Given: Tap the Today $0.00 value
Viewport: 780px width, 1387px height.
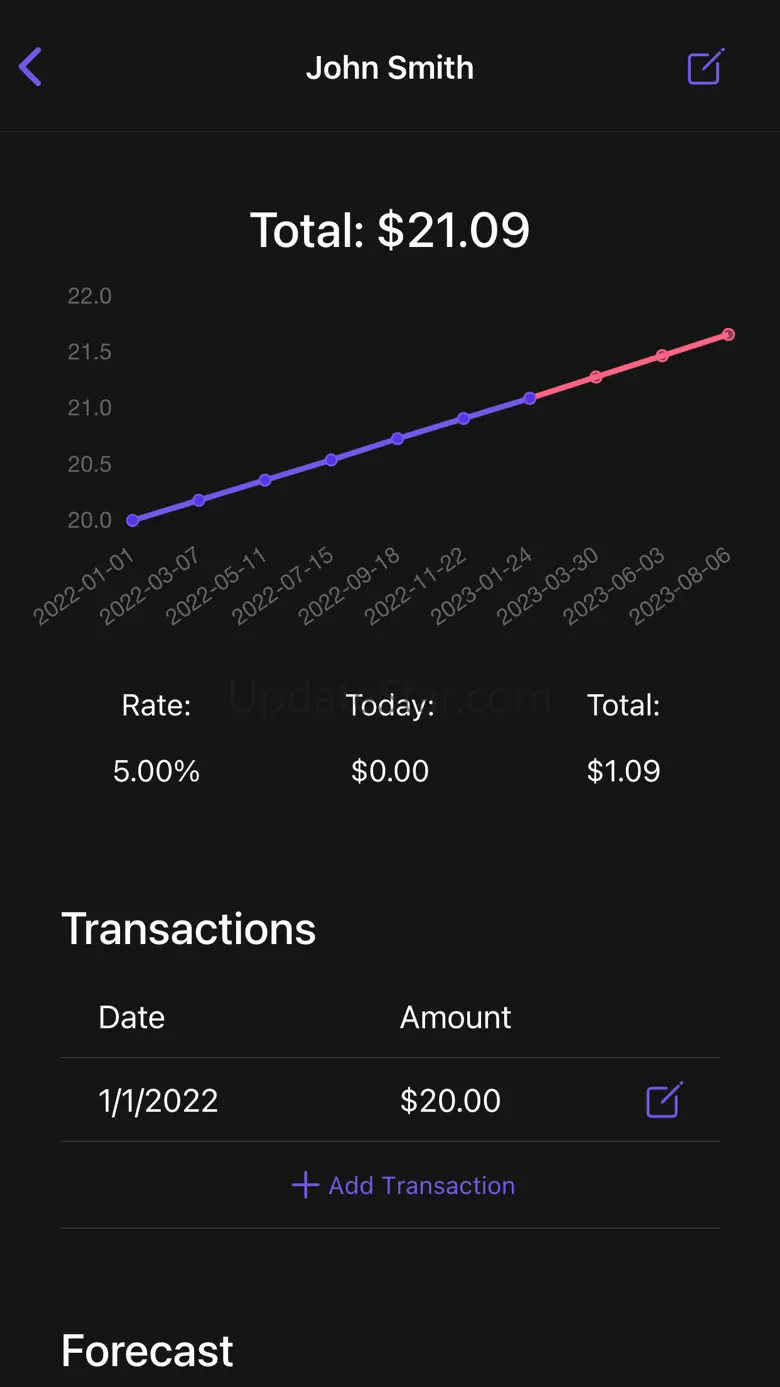Looking at the screenshot, I should coord(390,771).
